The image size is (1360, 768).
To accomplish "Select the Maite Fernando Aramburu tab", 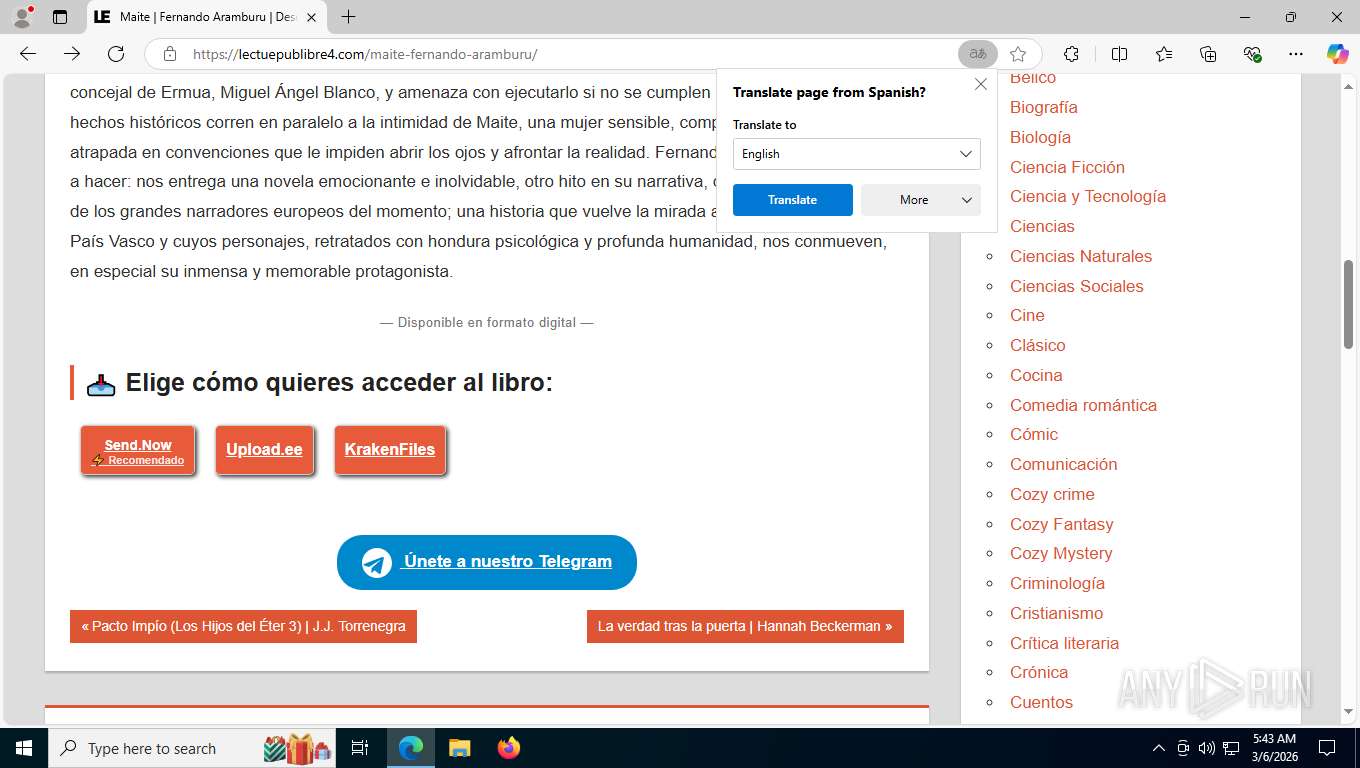I will click(207, 17).
